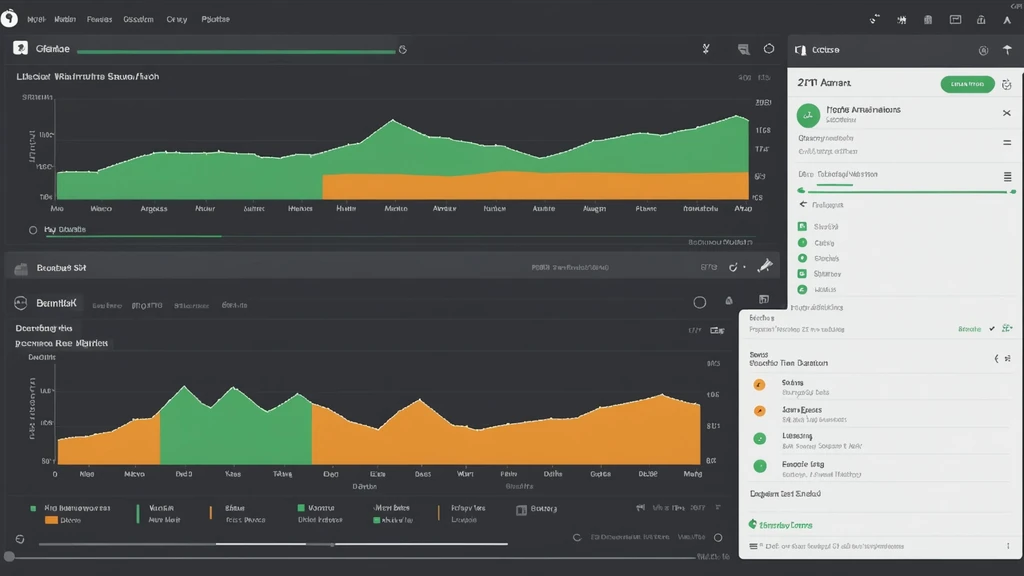
Task: Toggle the green round marker next to 'Hoitics'
Action: click(803, 289)
